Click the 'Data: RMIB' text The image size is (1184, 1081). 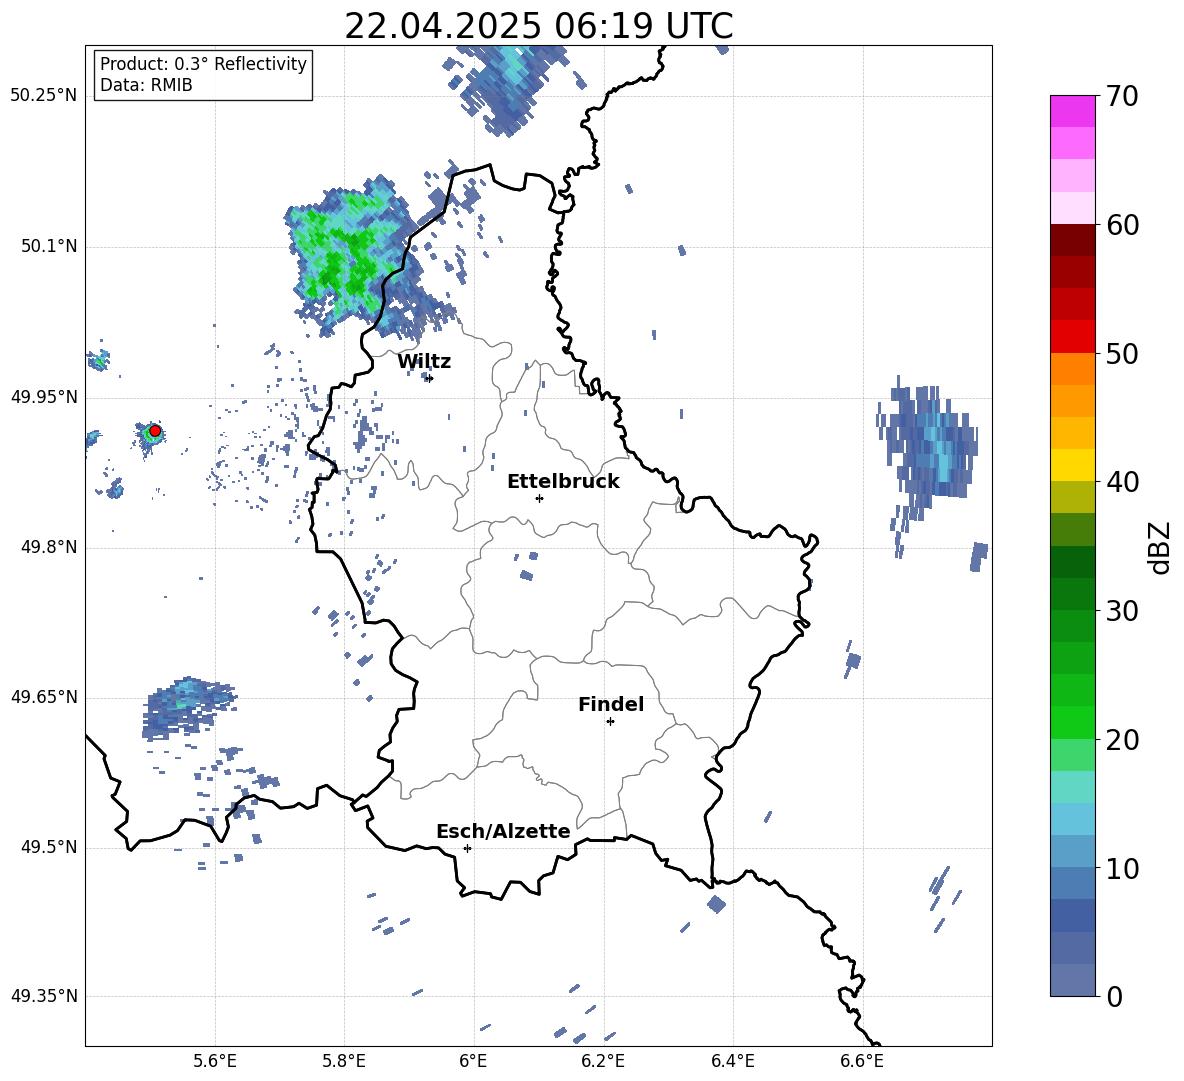pyautogui.click(x=146, y=85)
